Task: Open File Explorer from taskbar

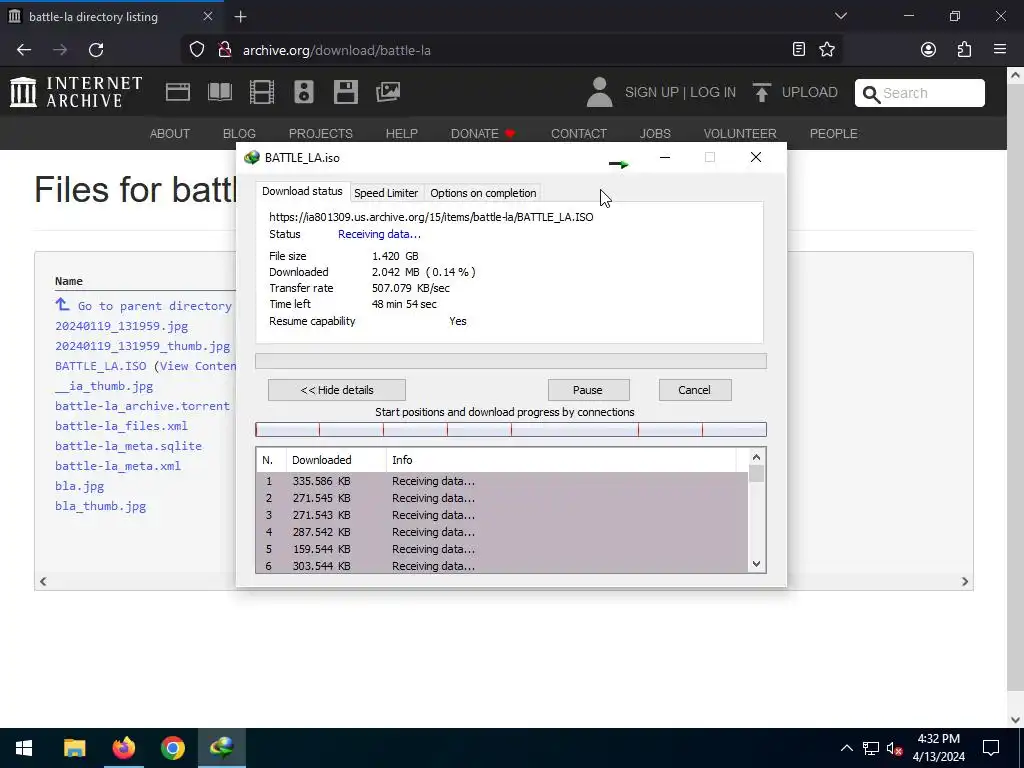Action: click(x=74, y=748)
